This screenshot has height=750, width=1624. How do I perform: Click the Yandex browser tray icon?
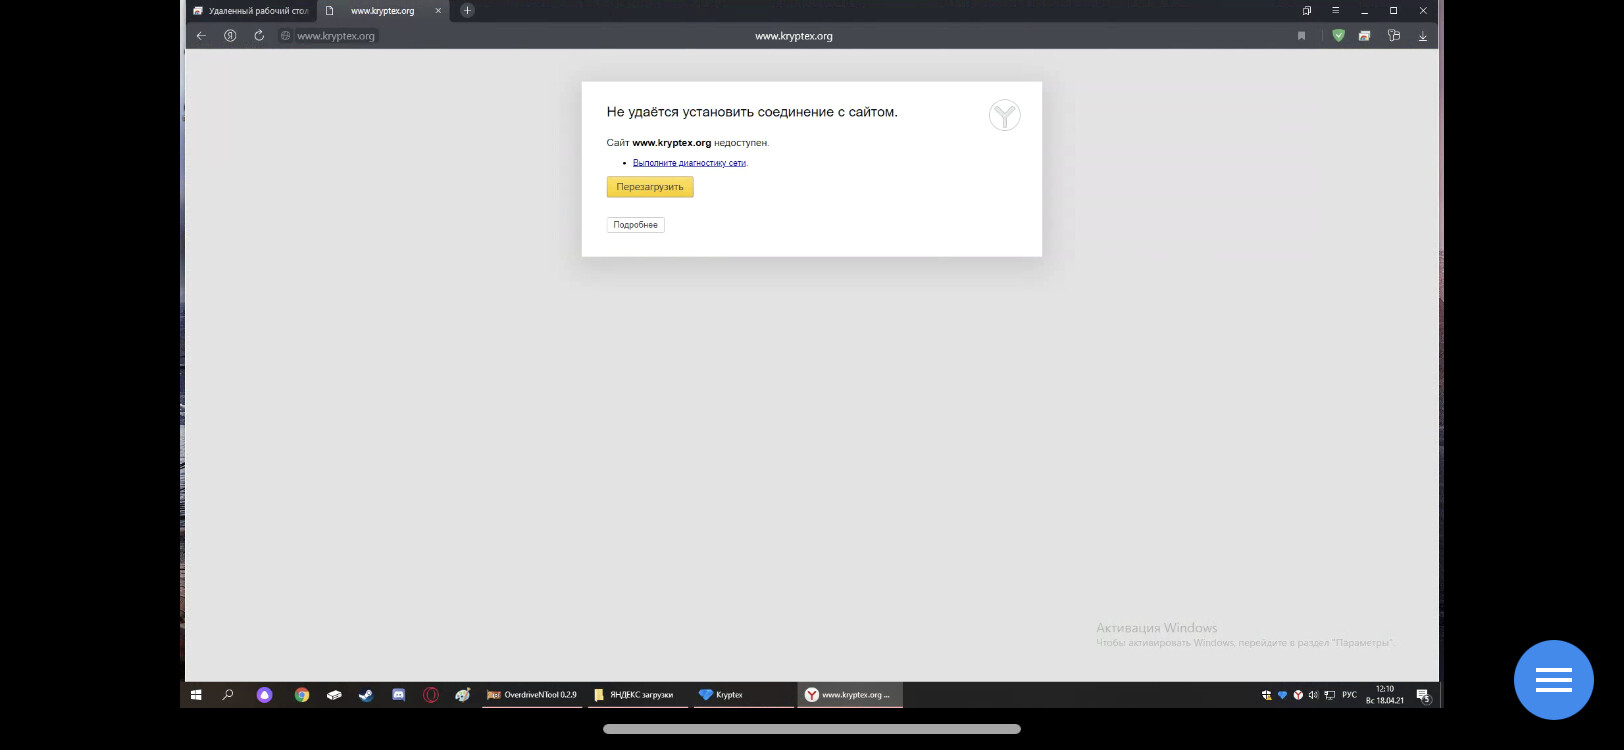click(x=1298, y=695)
